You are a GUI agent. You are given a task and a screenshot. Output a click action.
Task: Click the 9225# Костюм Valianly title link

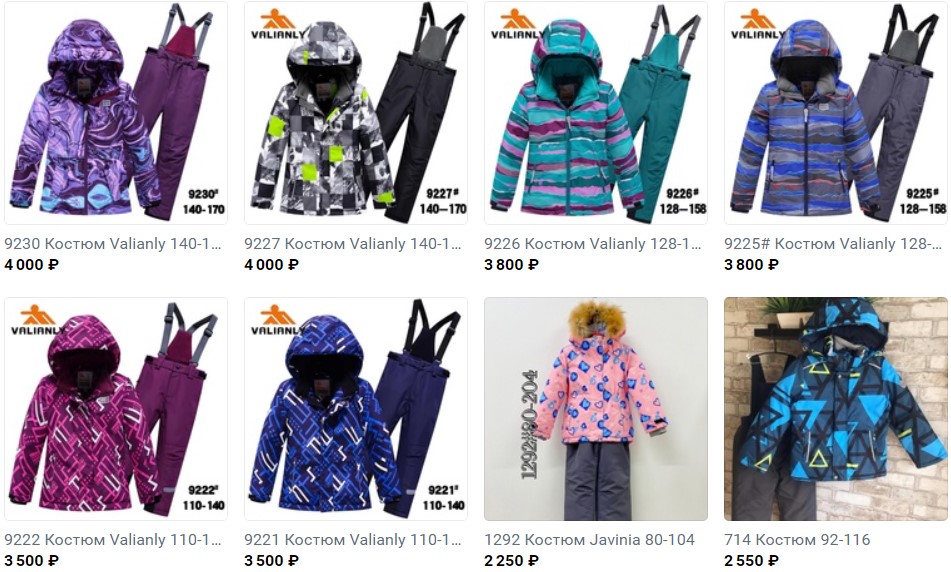pos(833,244)
